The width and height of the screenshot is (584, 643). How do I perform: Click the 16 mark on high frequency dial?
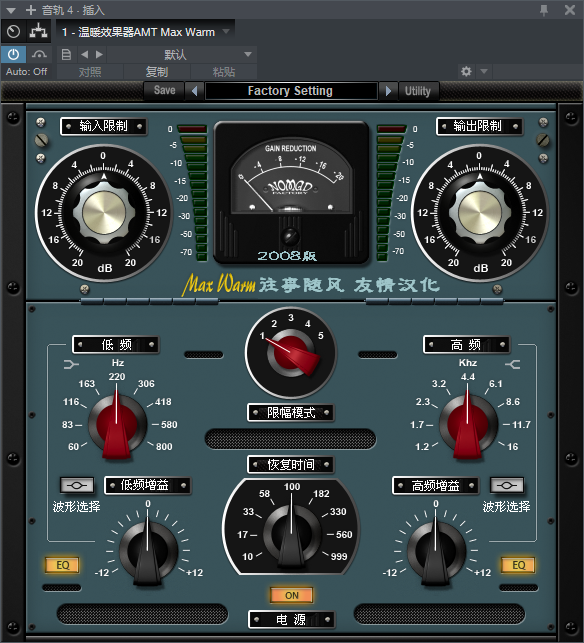(x=513, y=447)
